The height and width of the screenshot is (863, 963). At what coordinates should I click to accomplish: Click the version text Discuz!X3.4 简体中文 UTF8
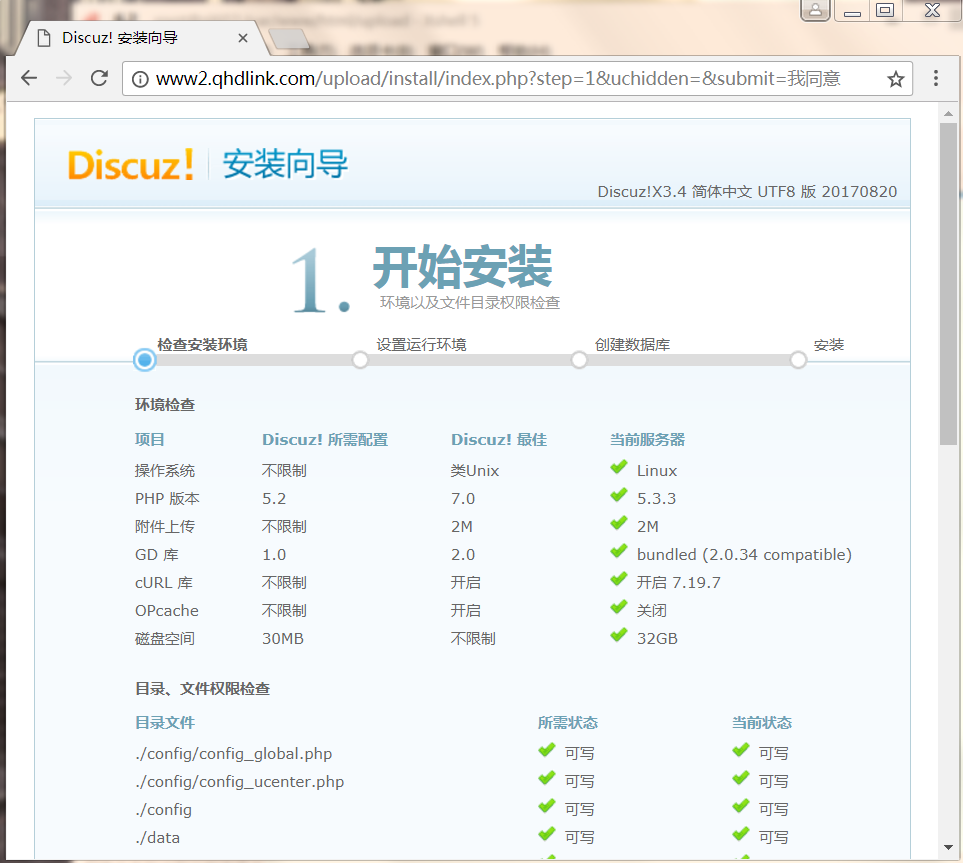click(697, 192)
